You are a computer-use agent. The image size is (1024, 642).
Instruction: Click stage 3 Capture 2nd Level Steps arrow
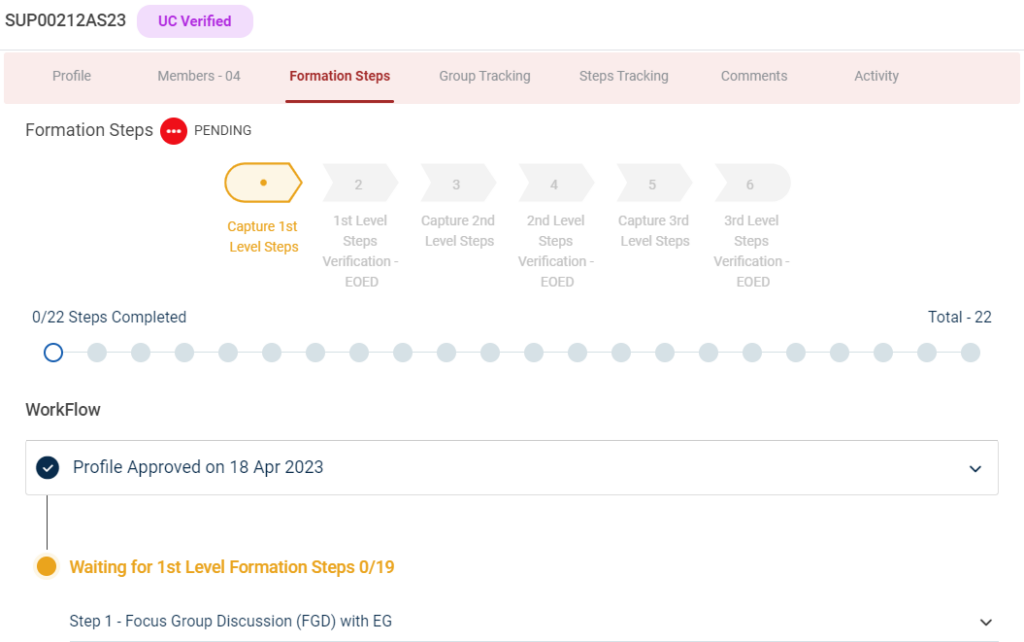tap(457, 184)
